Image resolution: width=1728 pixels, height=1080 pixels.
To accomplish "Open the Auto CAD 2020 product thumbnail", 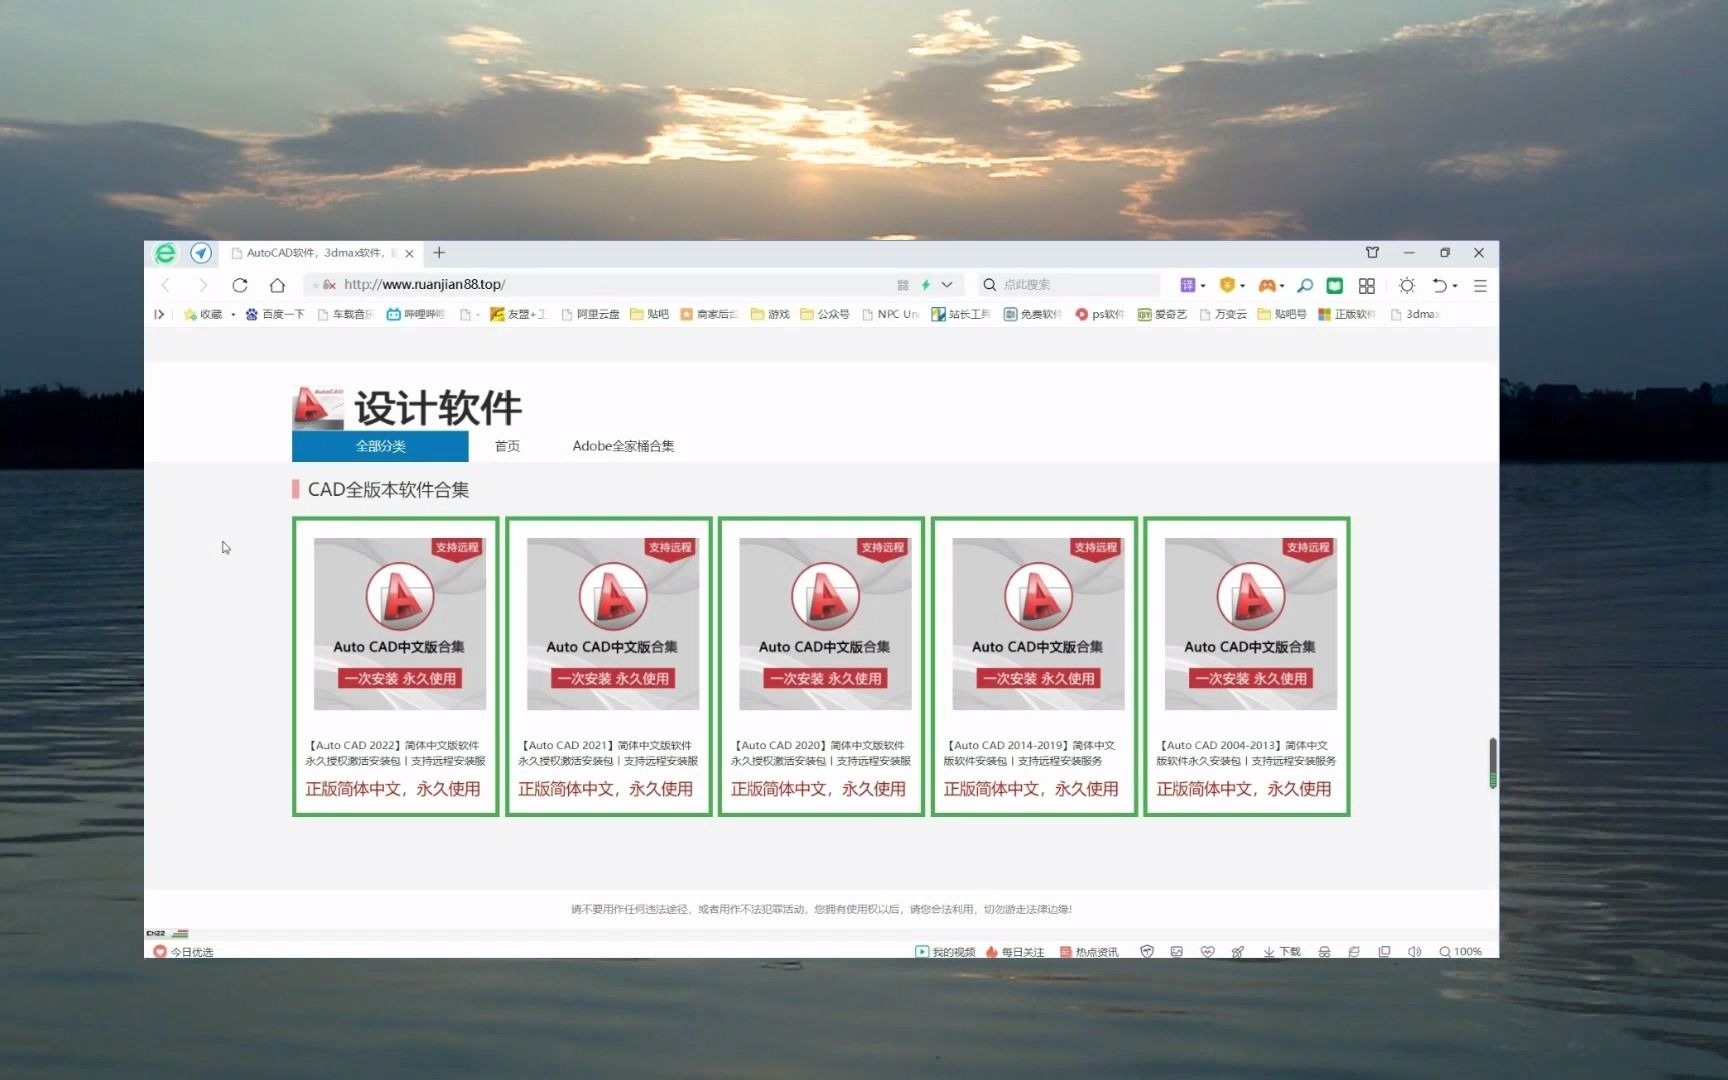I will pyautogui.click(x=825, y=624).
